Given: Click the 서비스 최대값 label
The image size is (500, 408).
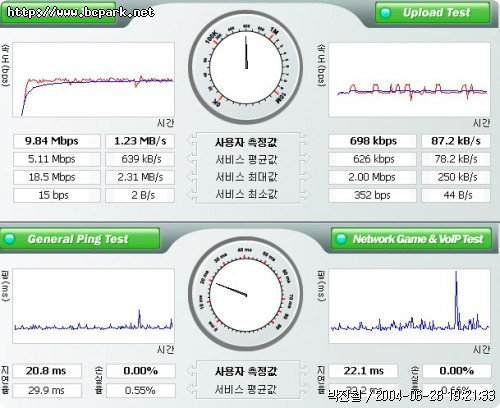Looking at the screenshot, I should 246,177.
